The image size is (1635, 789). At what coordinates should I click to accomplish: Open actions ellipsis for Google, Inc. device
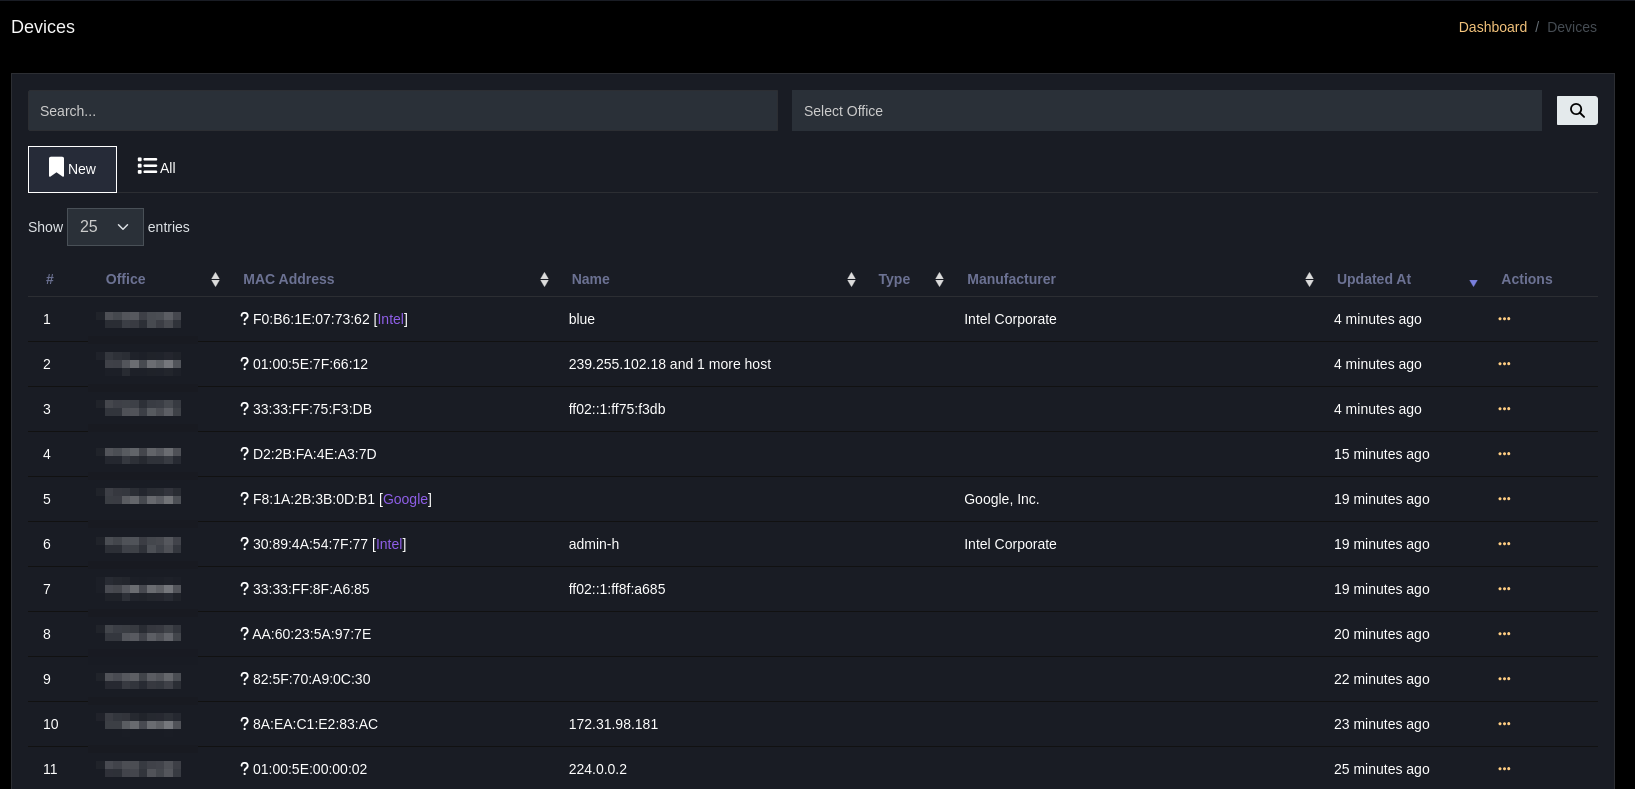tap(1503, 499)
